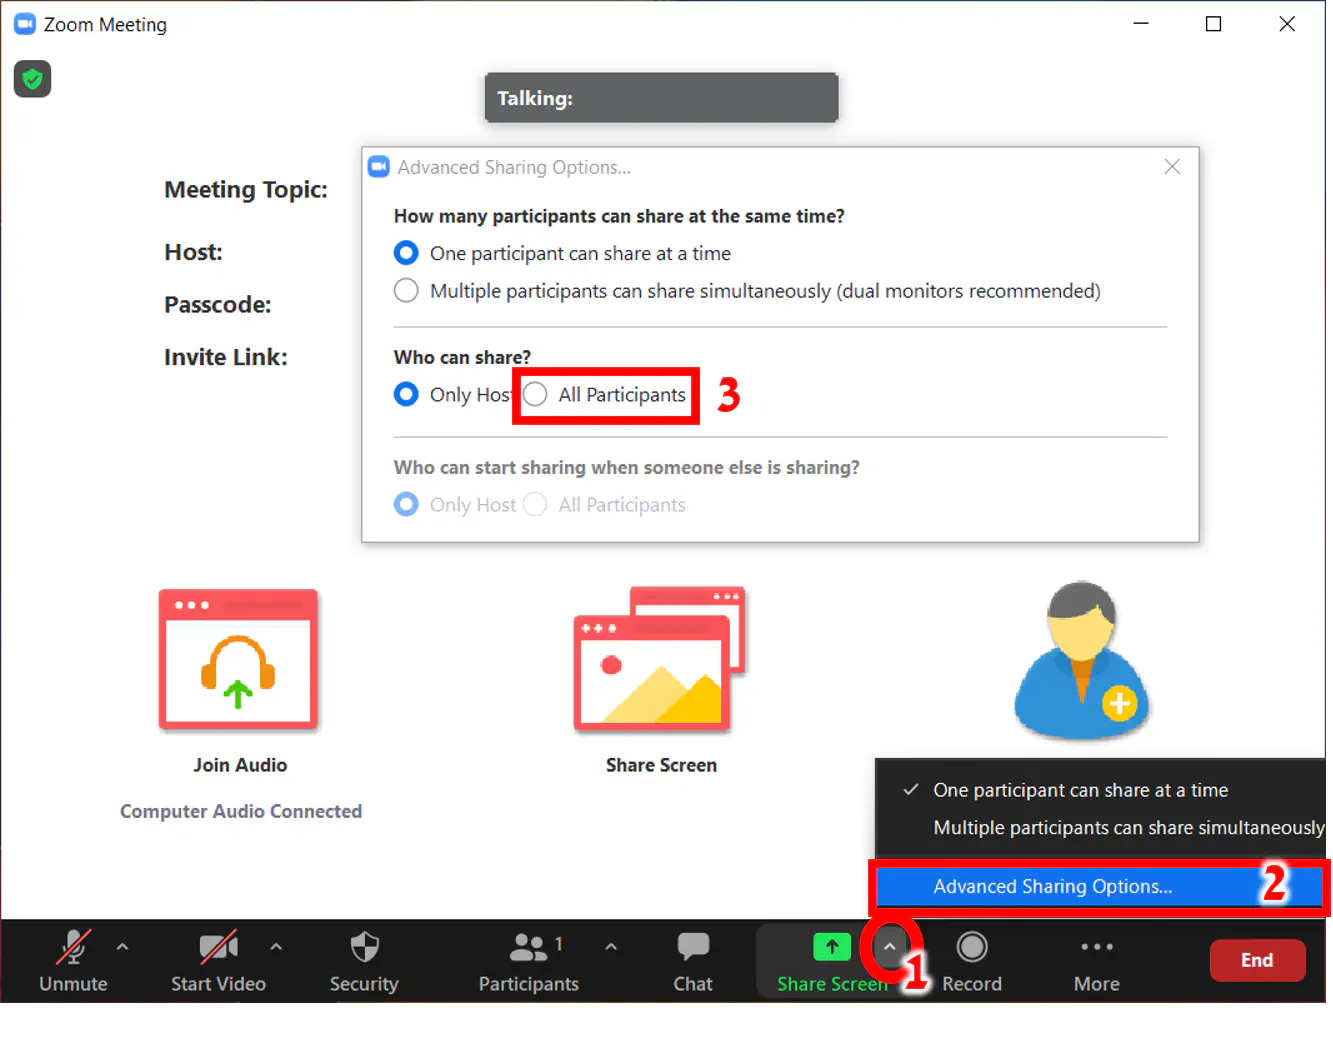
Task: Close the Advanced Sharing Options dialog
Action: (x=1172, y=167)
